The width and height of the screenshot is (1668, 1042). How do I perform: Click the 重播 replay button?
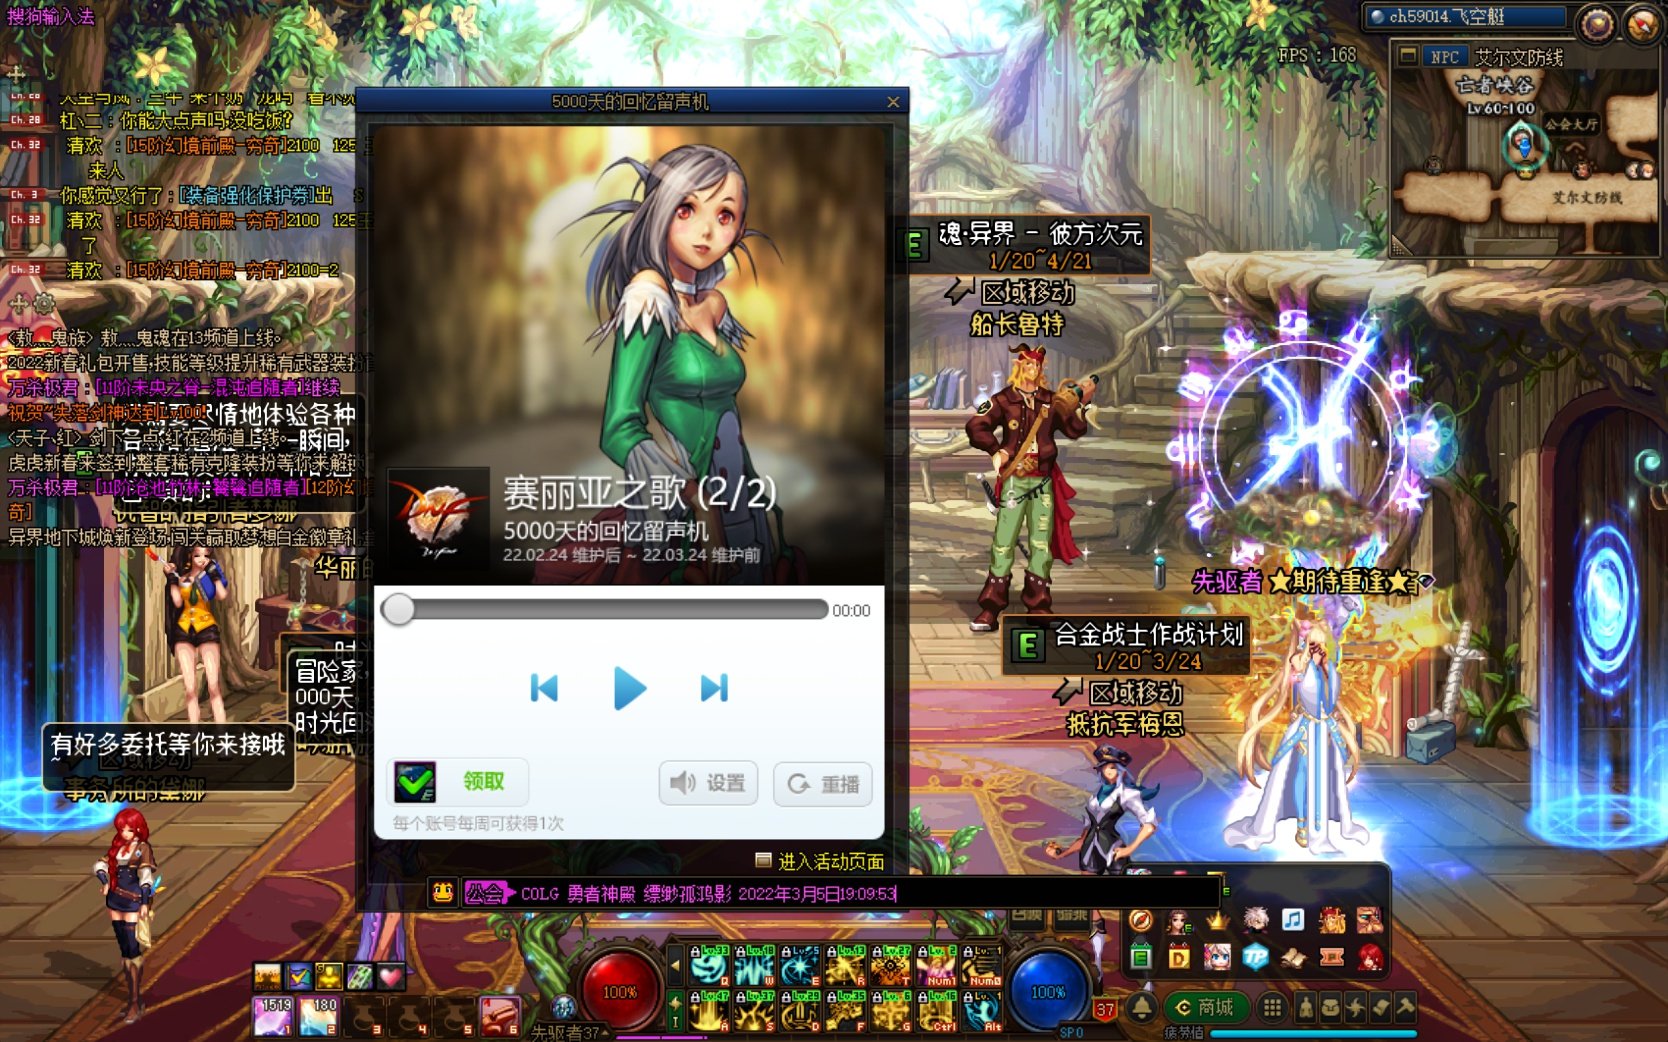click(823, 784)
